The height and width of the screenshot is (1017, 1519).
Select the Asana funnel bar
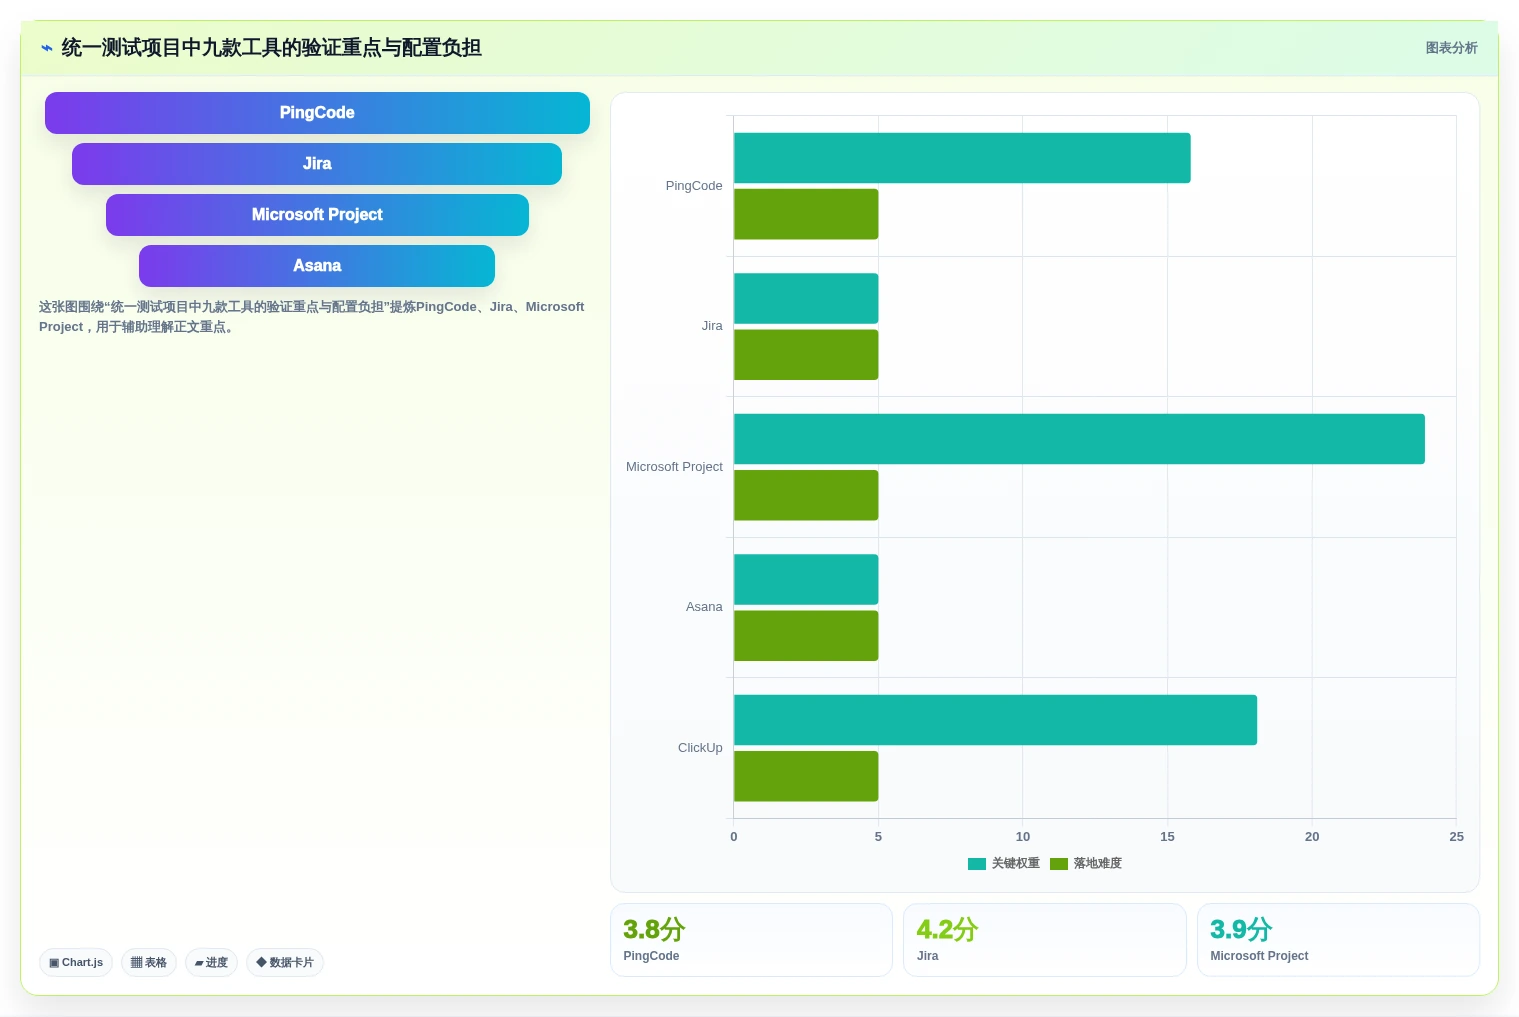[x=317, y=266]
